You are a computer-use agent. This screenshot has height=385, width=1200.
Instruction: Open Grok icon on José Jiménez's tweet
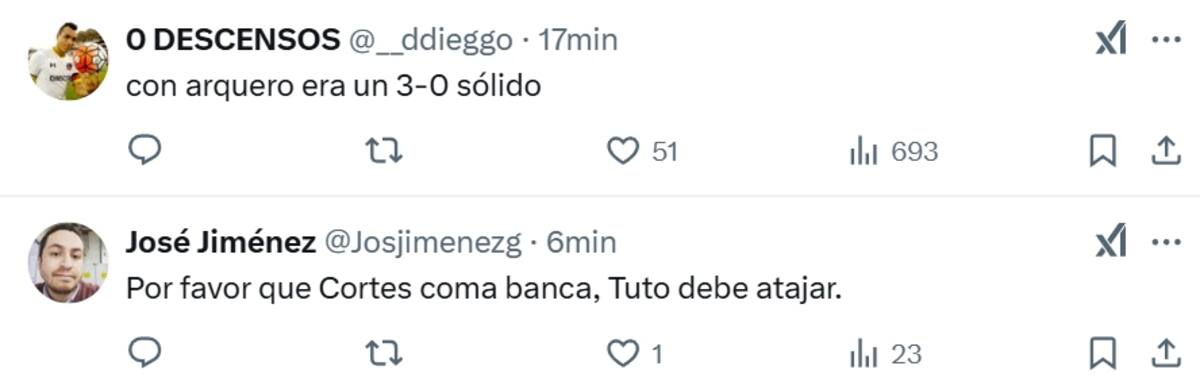tap(1111, 242)
